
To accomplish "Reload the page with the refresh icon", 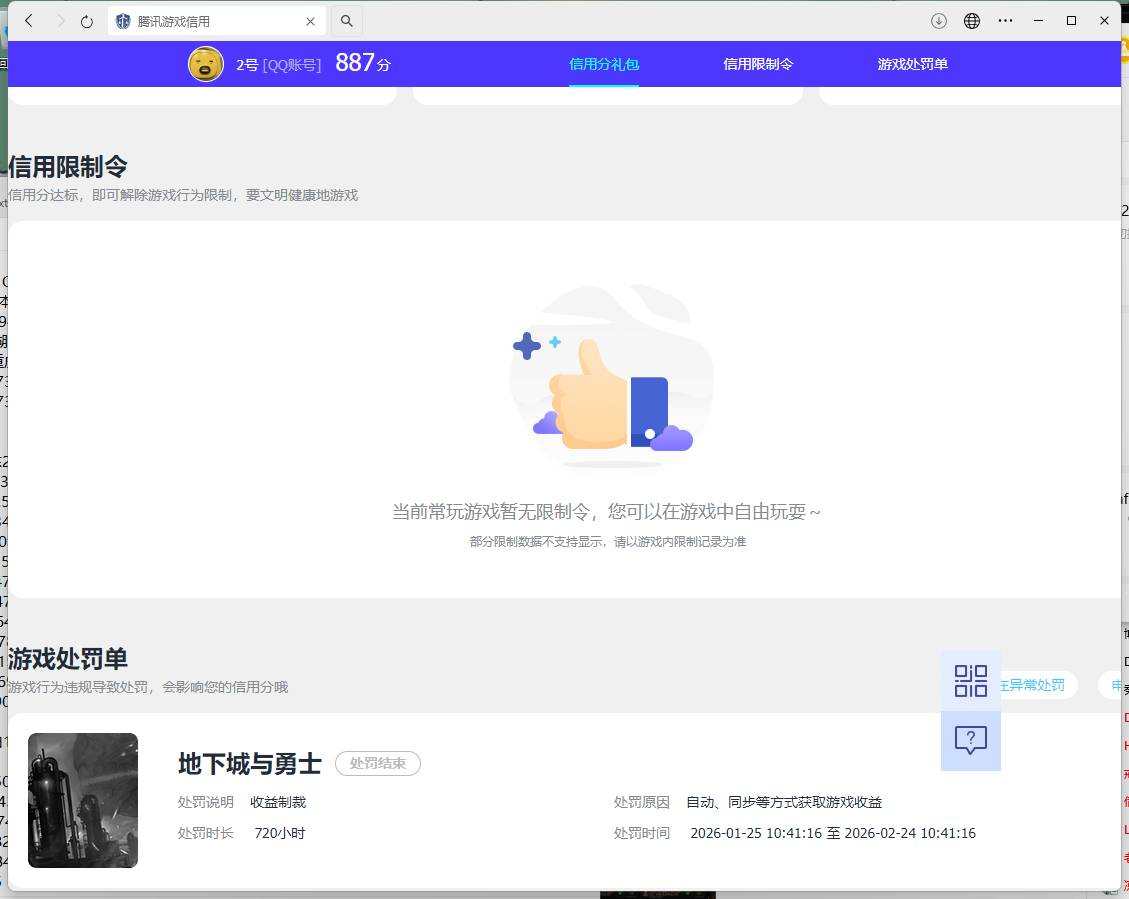I will pyautogui.click(x=87, y=22).
